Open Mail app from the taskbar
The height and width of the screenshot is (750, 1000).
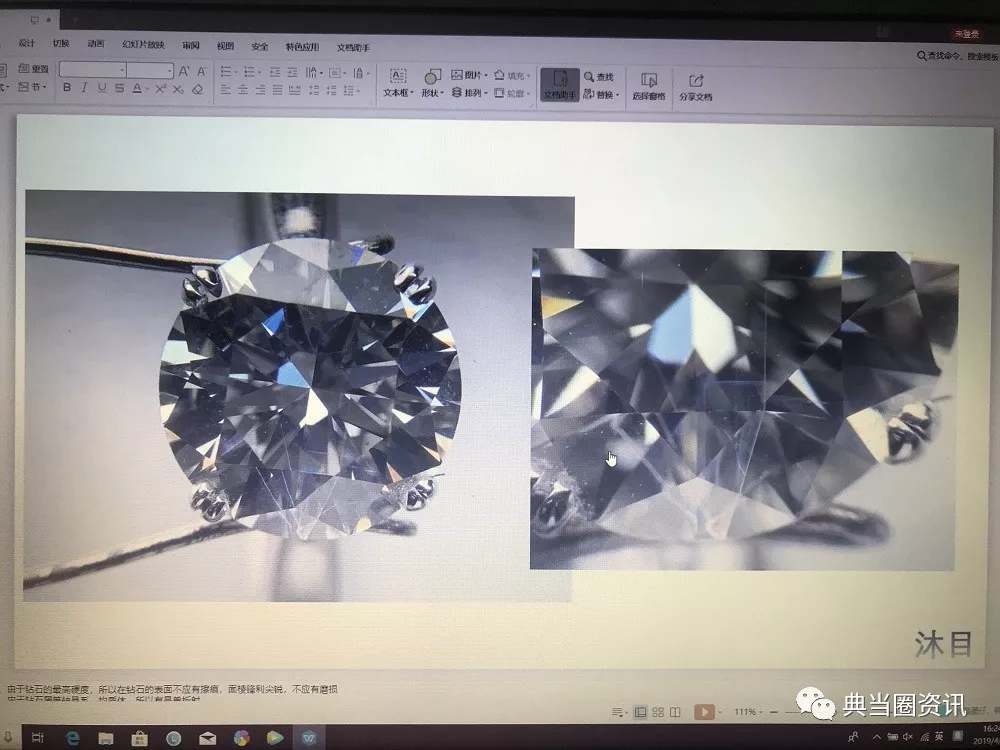[207, 739]
